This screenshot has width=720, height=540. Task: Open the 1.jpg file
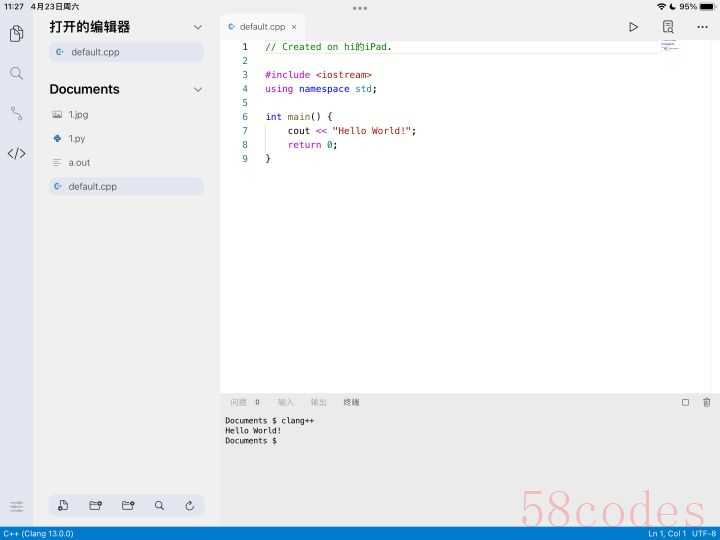coord(126,114)
